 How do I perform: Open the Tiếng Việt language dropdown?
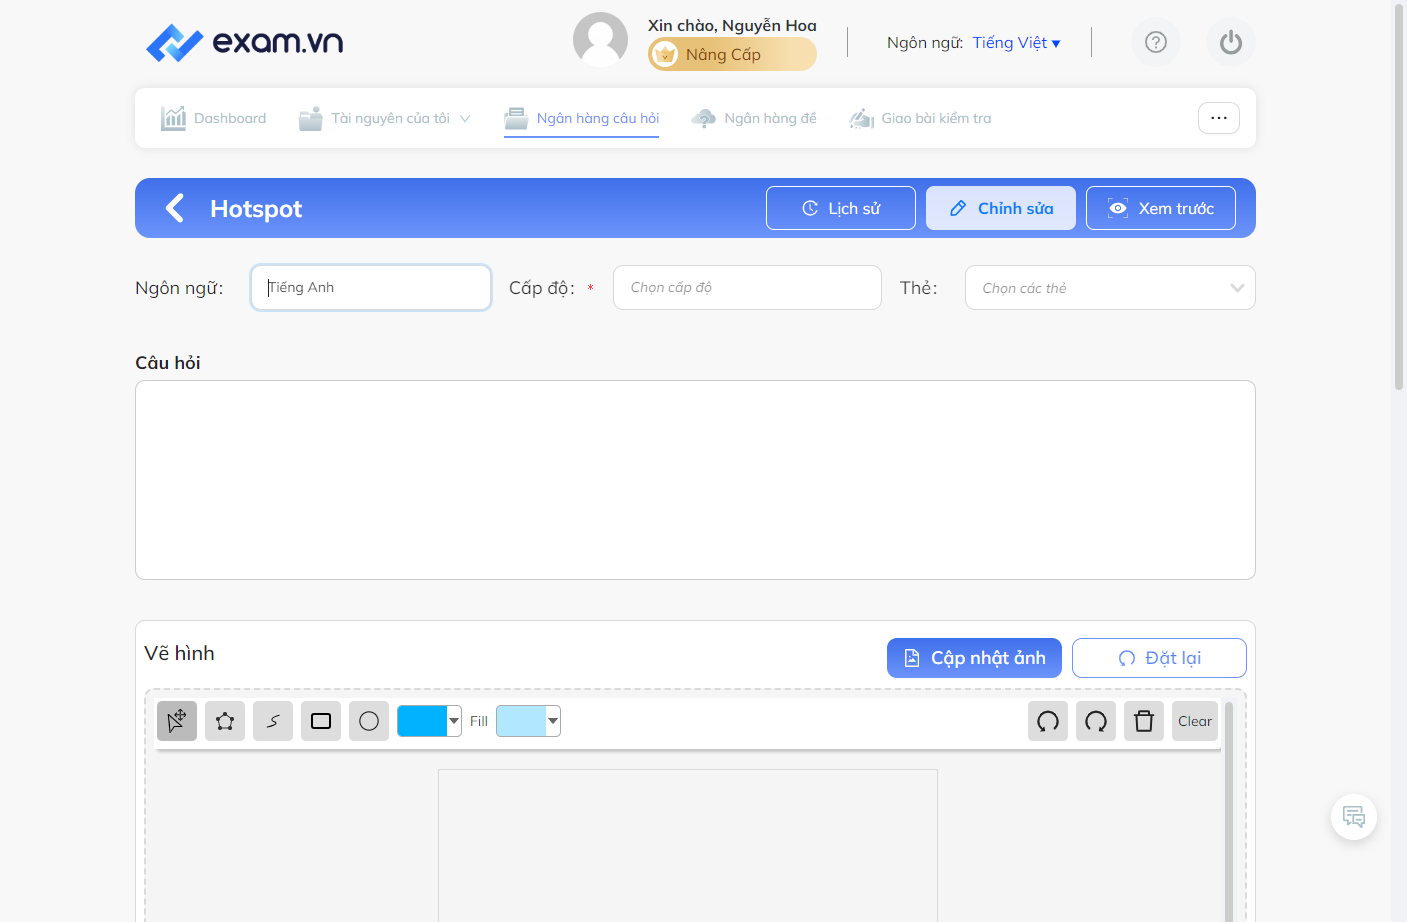1016,42
